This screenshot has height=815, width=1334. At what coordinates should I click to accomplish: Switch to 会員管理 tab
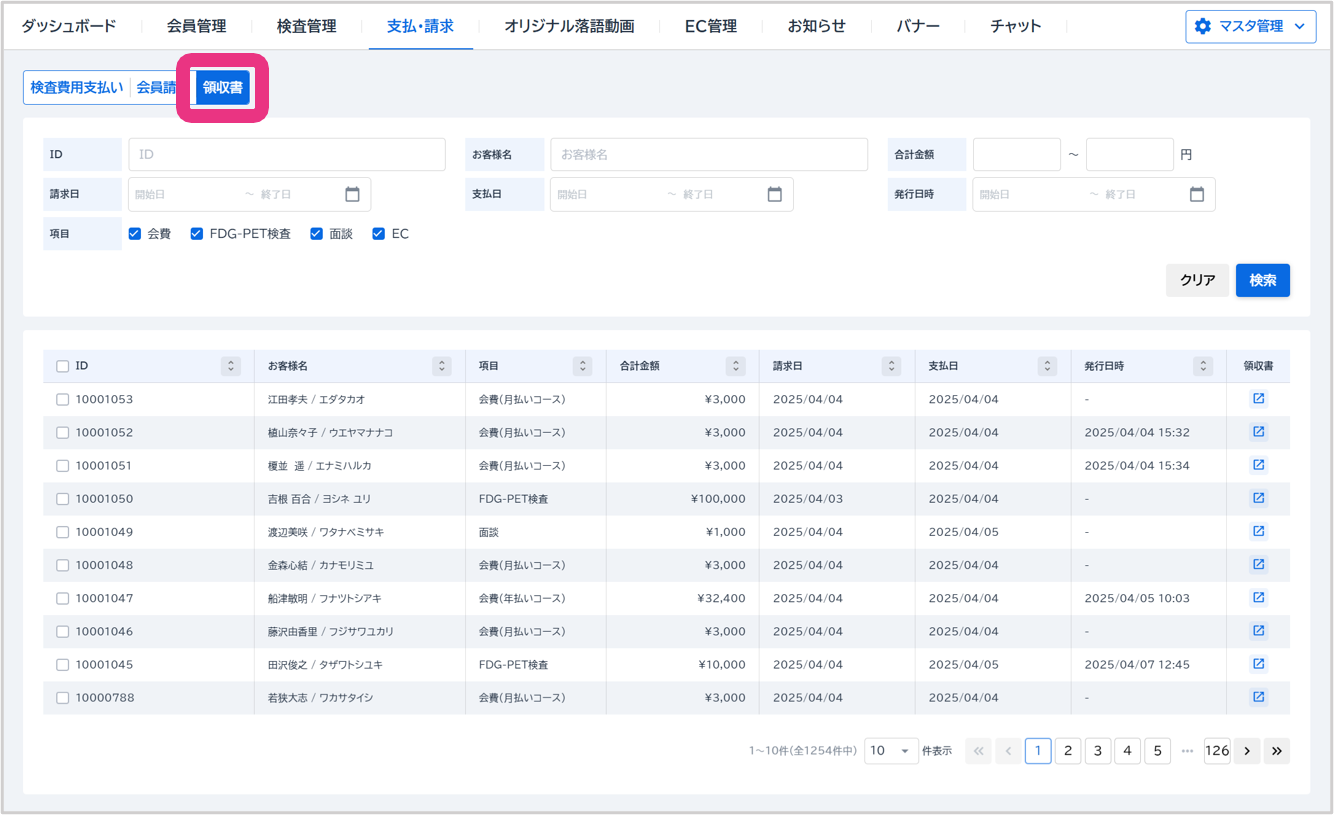click(196, 26)
